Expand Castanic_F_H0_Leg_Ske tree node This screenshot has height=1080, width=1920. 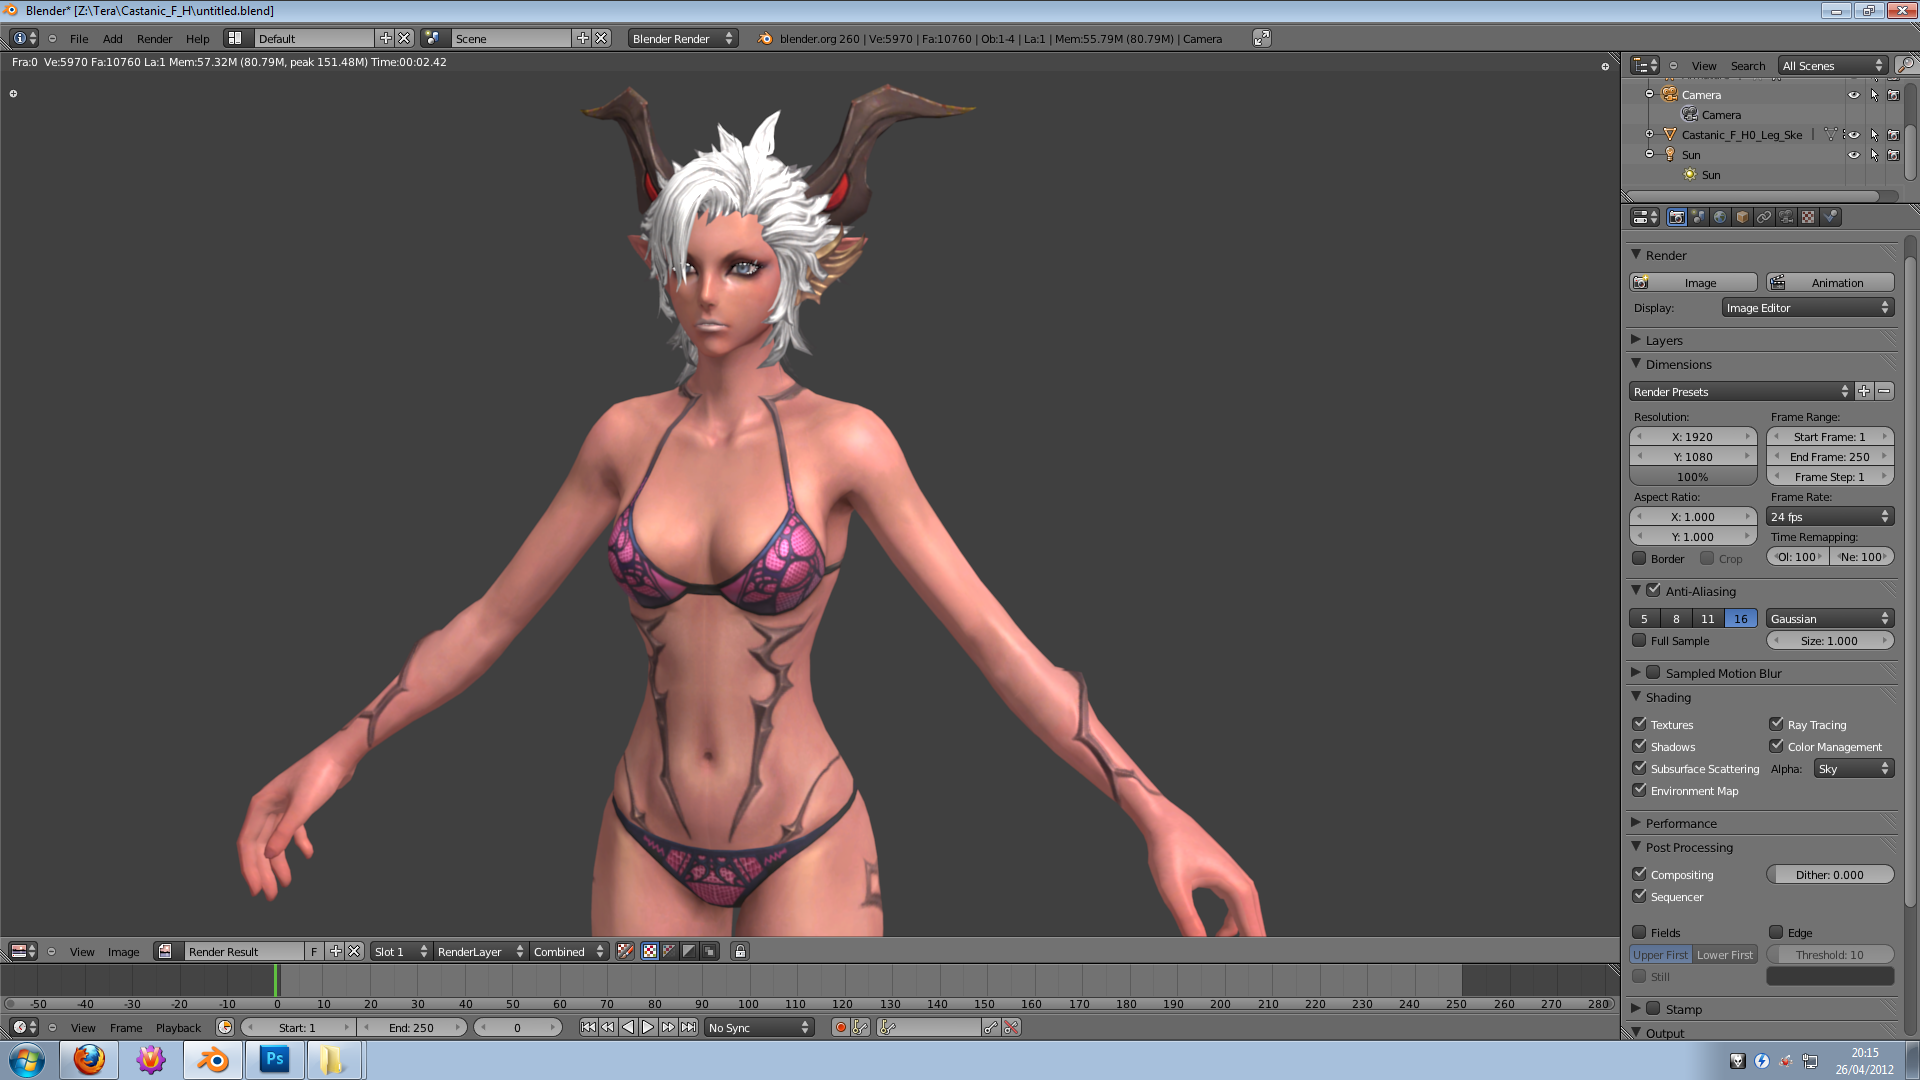(x=1649, y=134)
